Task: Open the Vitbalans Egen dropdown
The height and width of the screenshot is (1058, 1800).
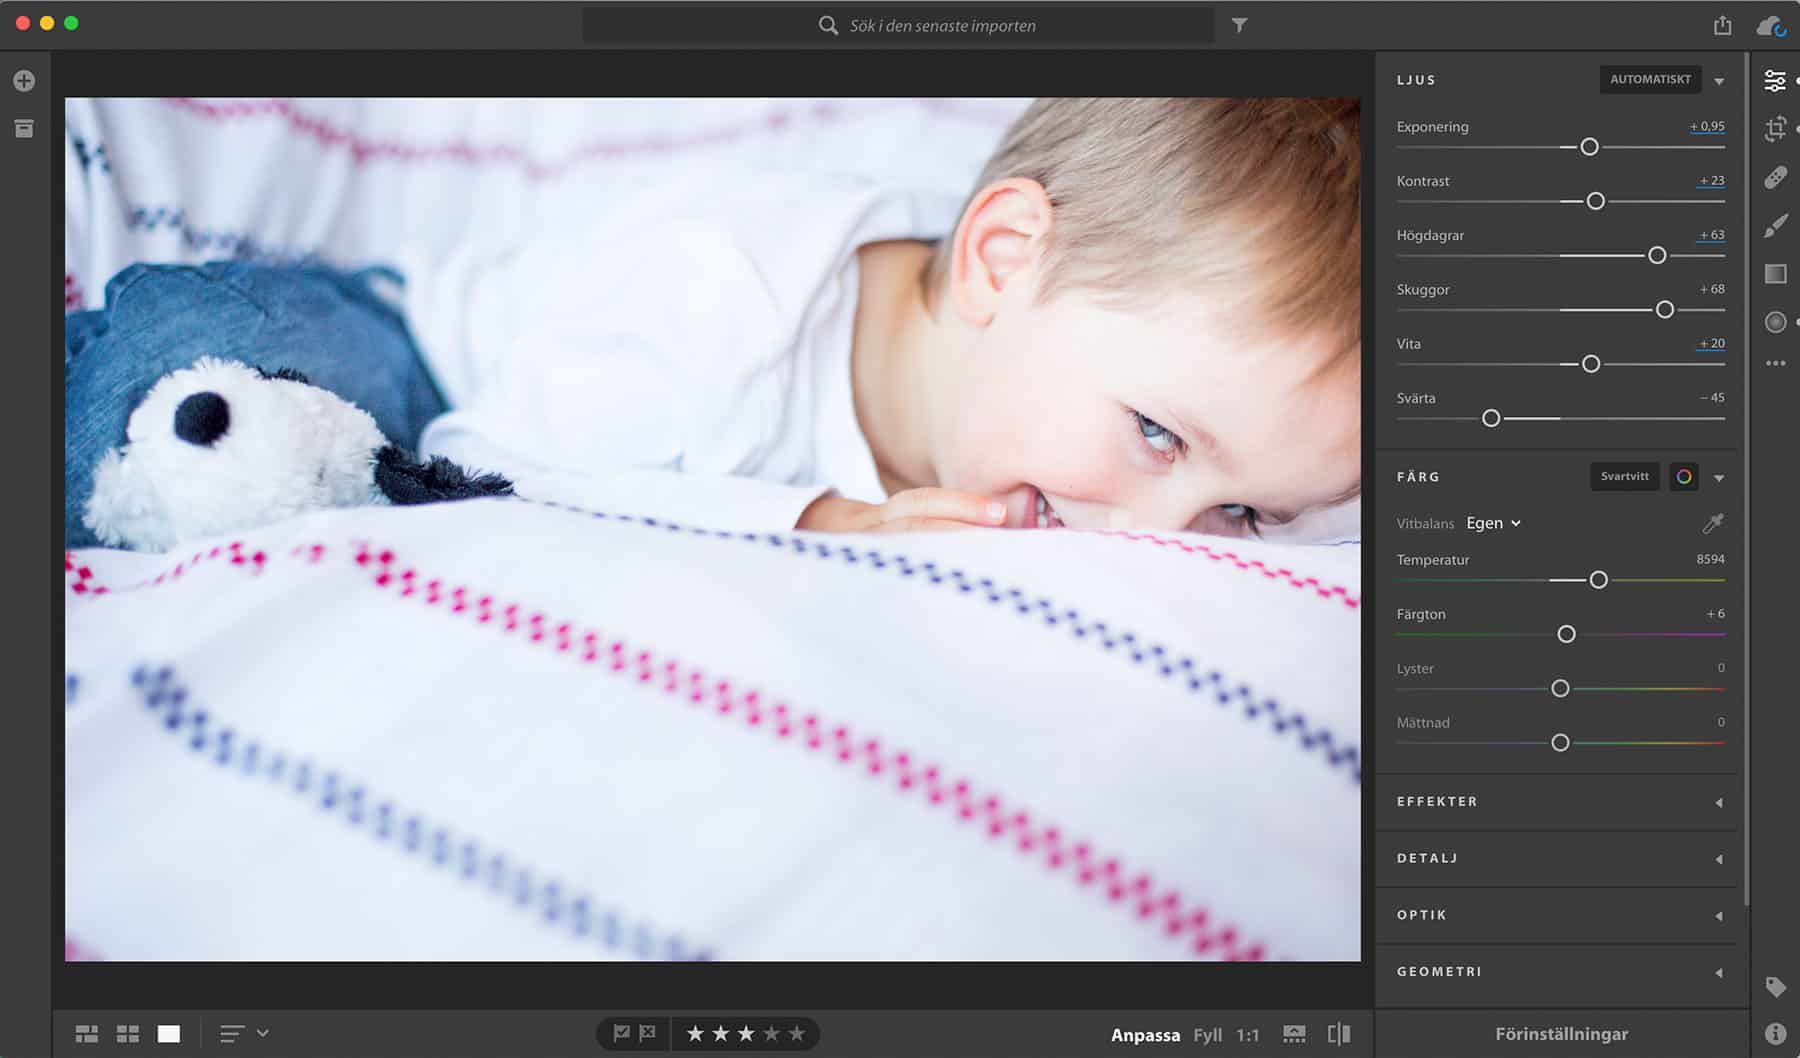Action: click(1493, 524)
